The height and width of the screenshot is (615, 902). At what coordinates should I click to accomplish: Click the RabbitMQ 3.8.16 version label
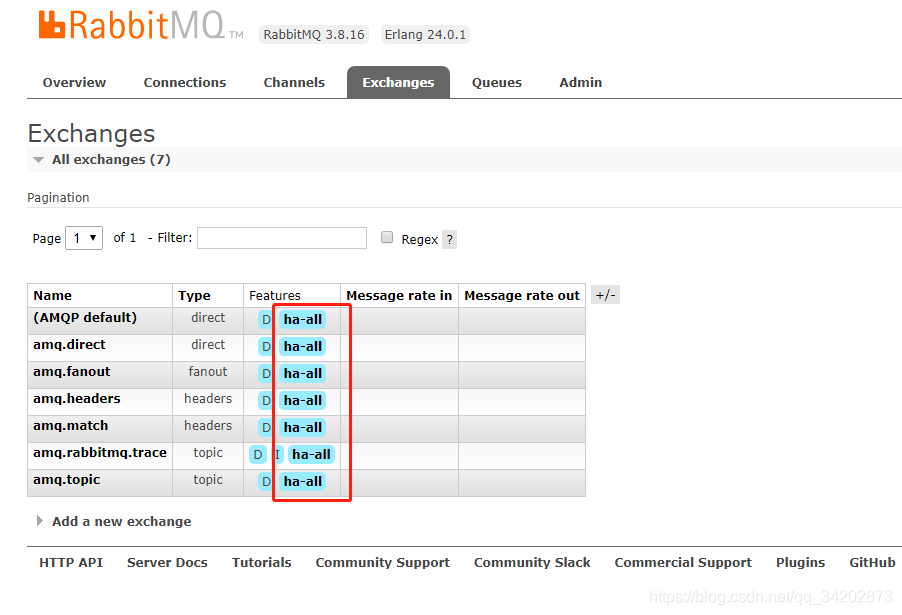click(x=314, y=35)
